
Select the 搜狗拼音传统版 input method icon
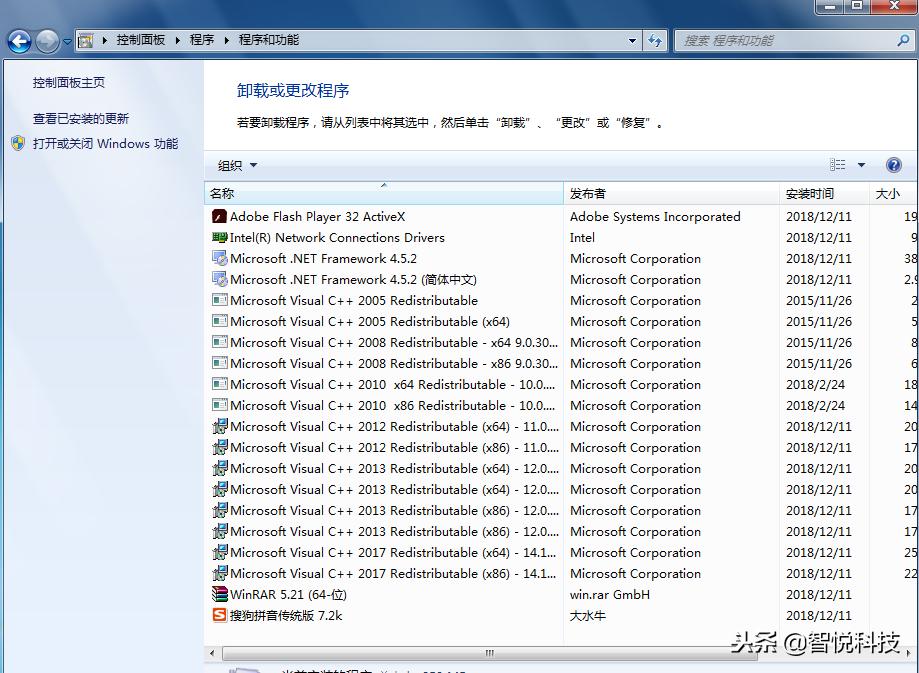[217, 616]
